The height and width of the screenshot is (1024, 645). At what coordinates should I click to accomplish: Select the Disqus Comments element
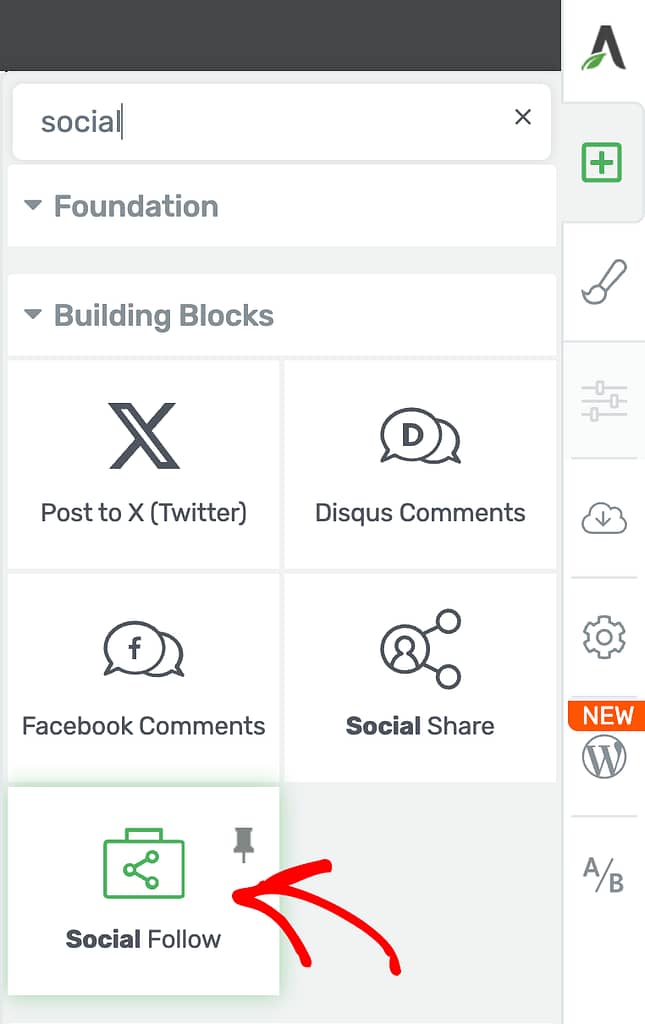click(x=420, y=464)
